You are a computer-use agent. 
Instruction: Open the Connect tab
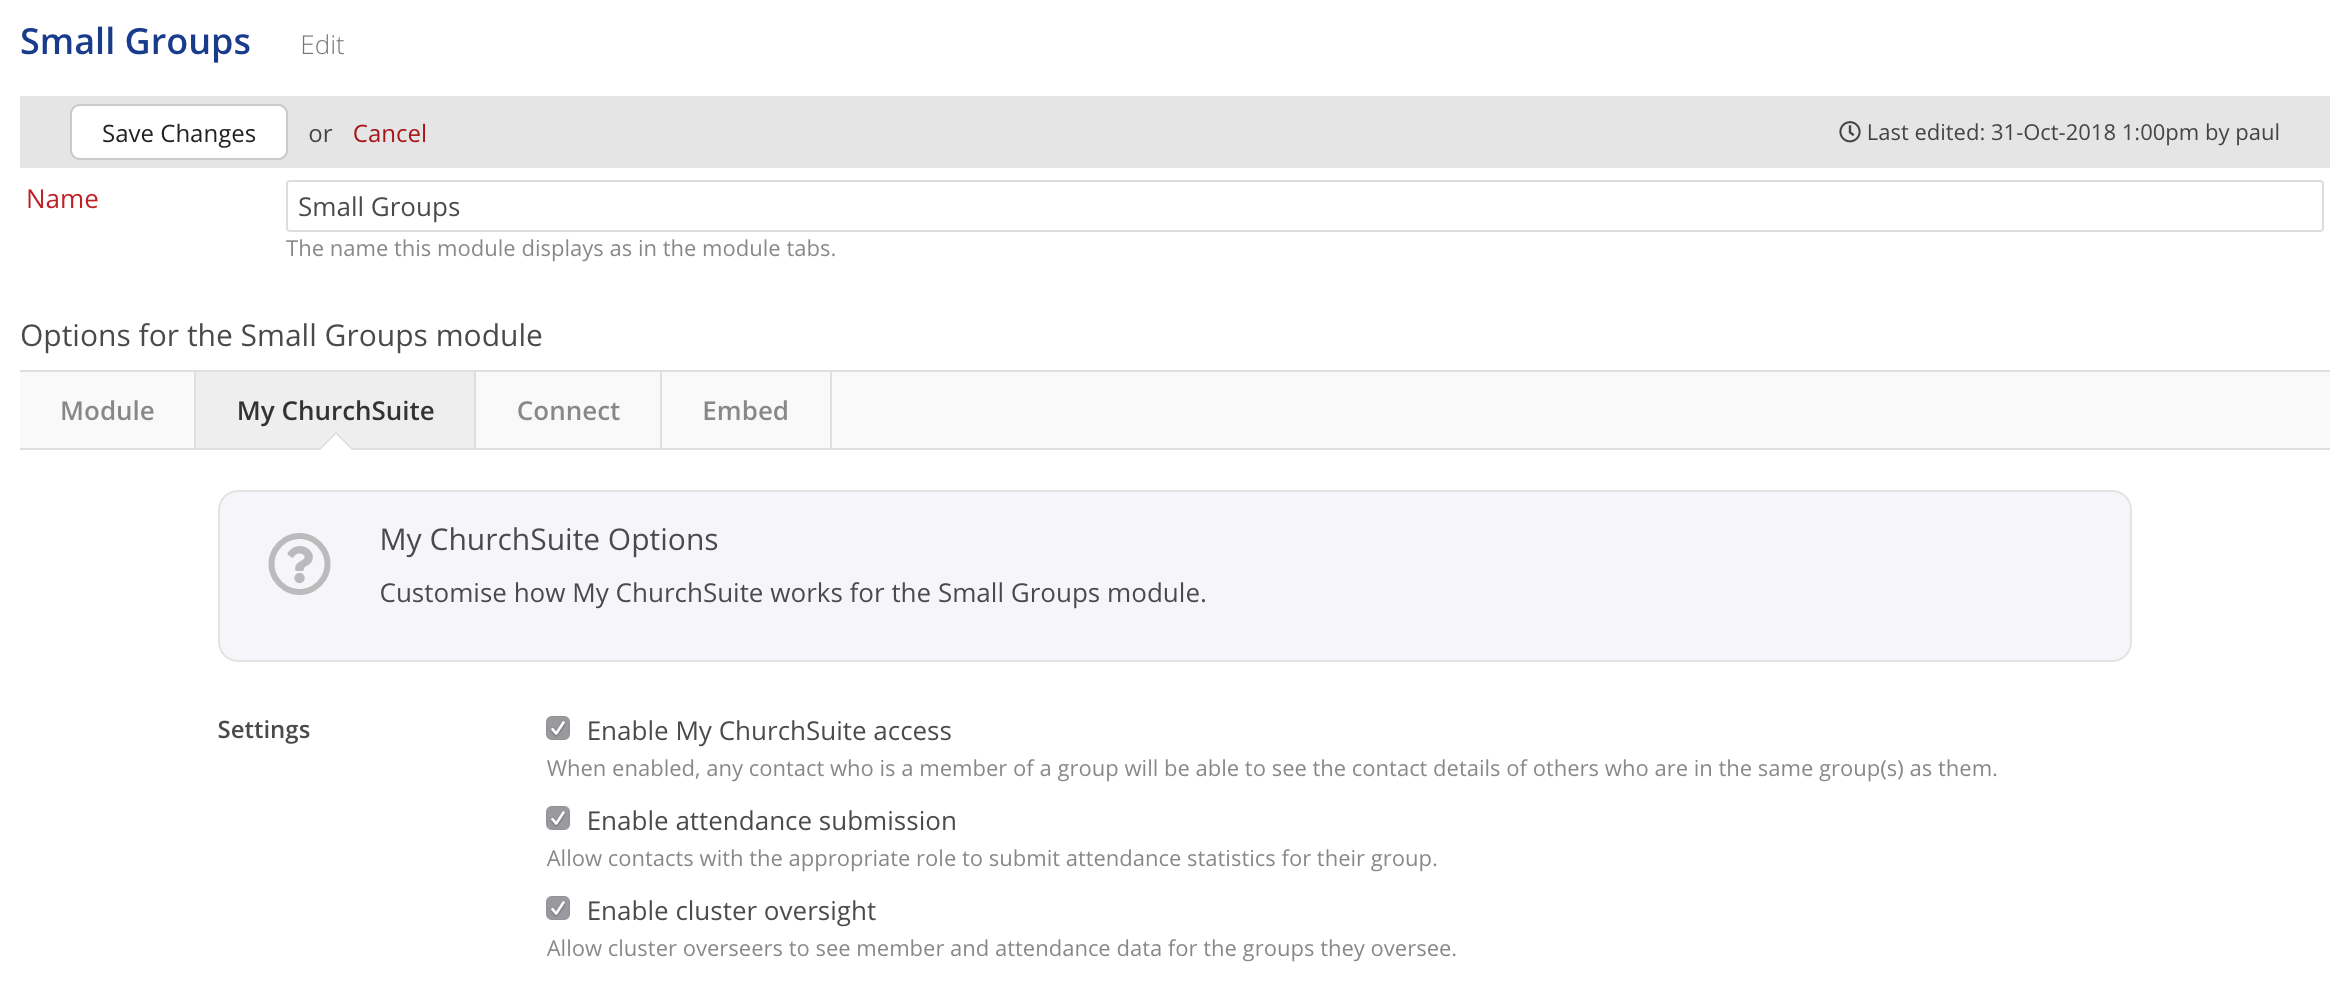coord(568,410)
